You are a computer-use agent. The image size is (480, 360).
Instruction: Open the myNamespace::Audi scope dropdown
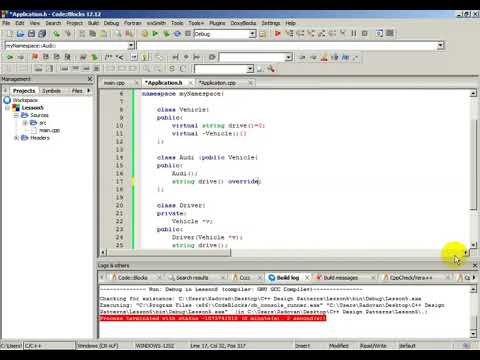[131, 45]
